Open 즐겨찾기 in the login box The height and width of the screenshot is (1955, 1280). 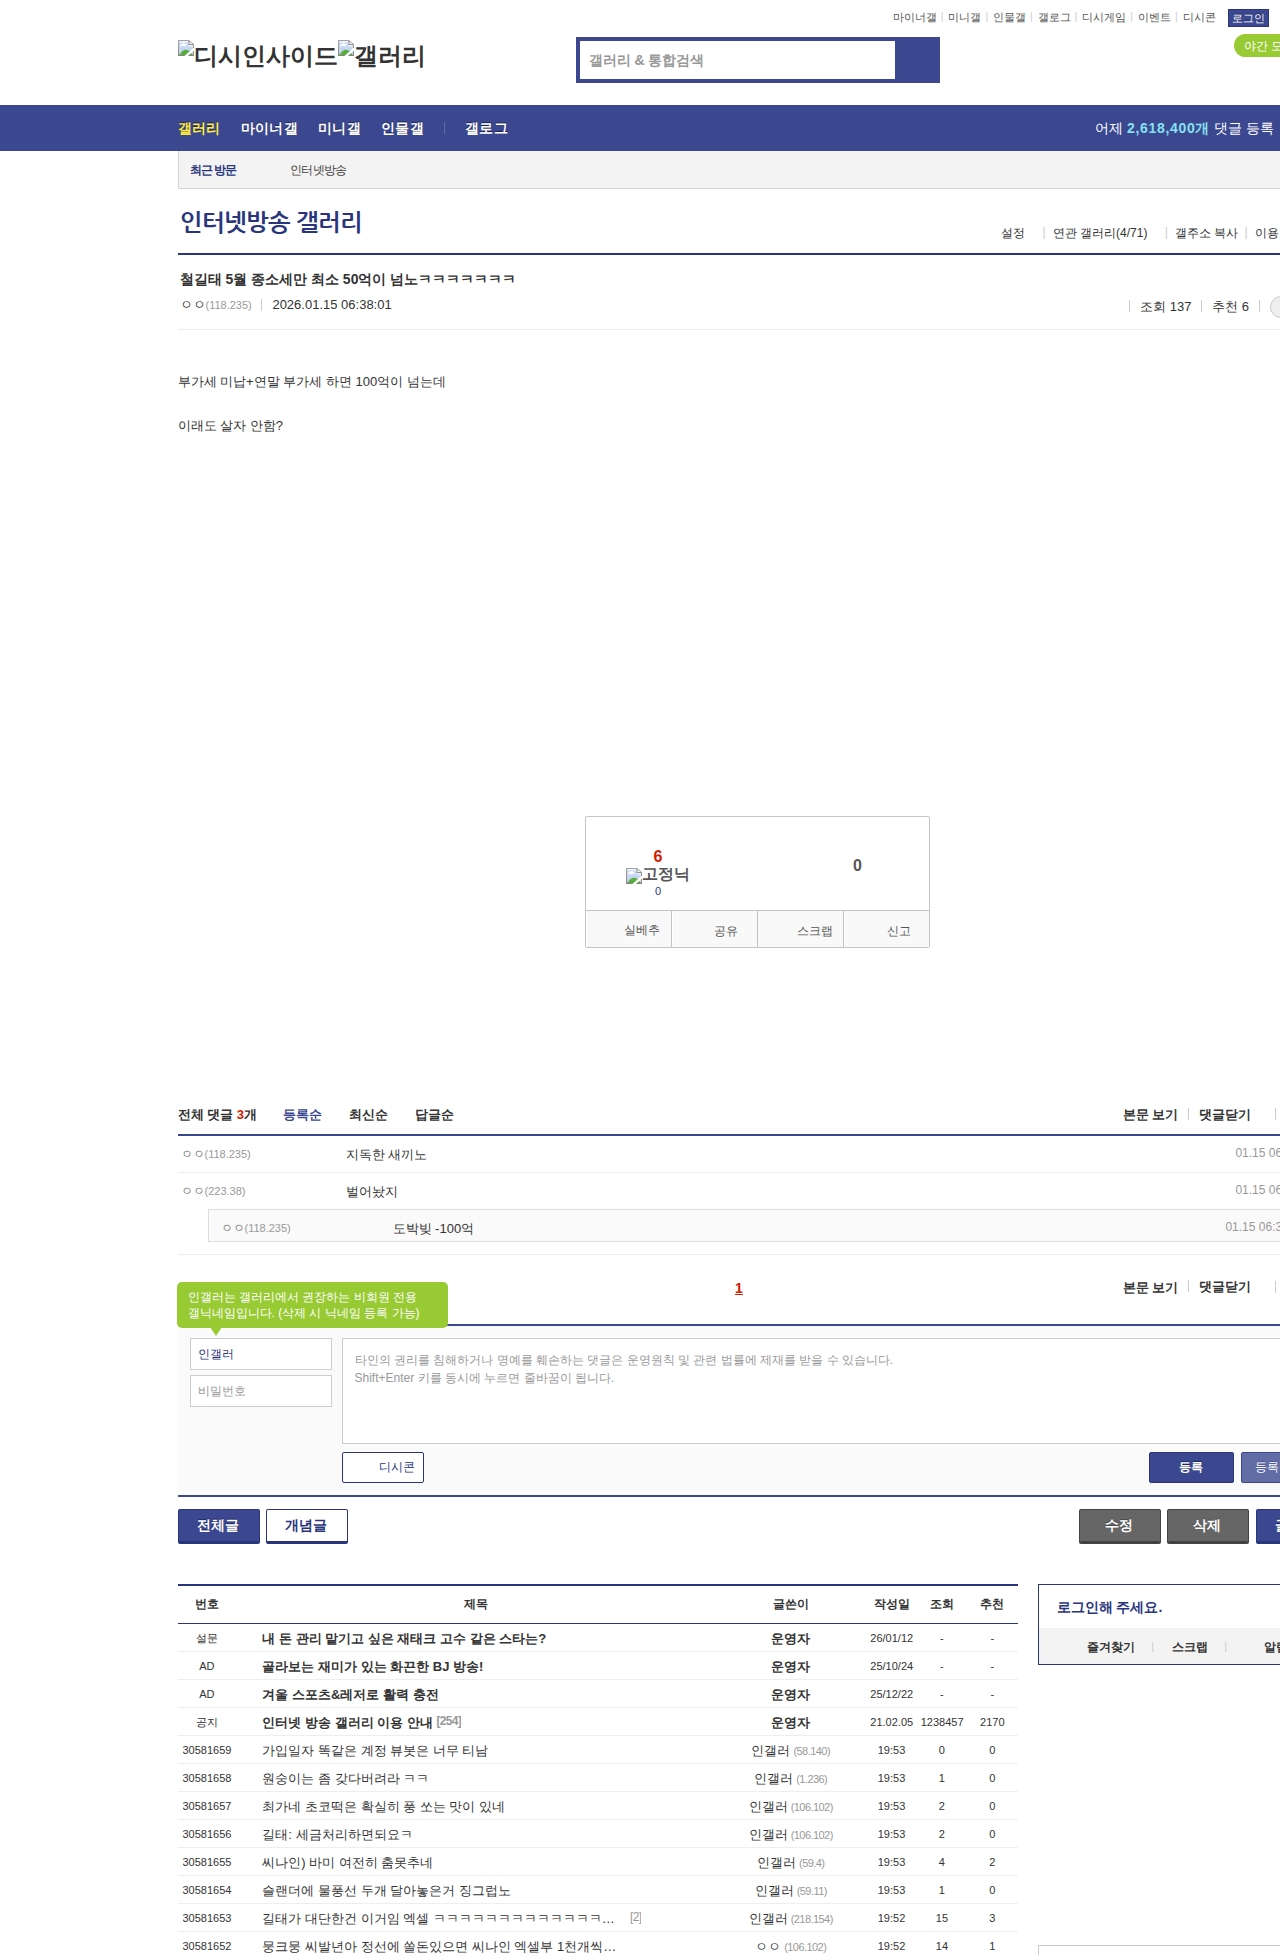1111,1647
